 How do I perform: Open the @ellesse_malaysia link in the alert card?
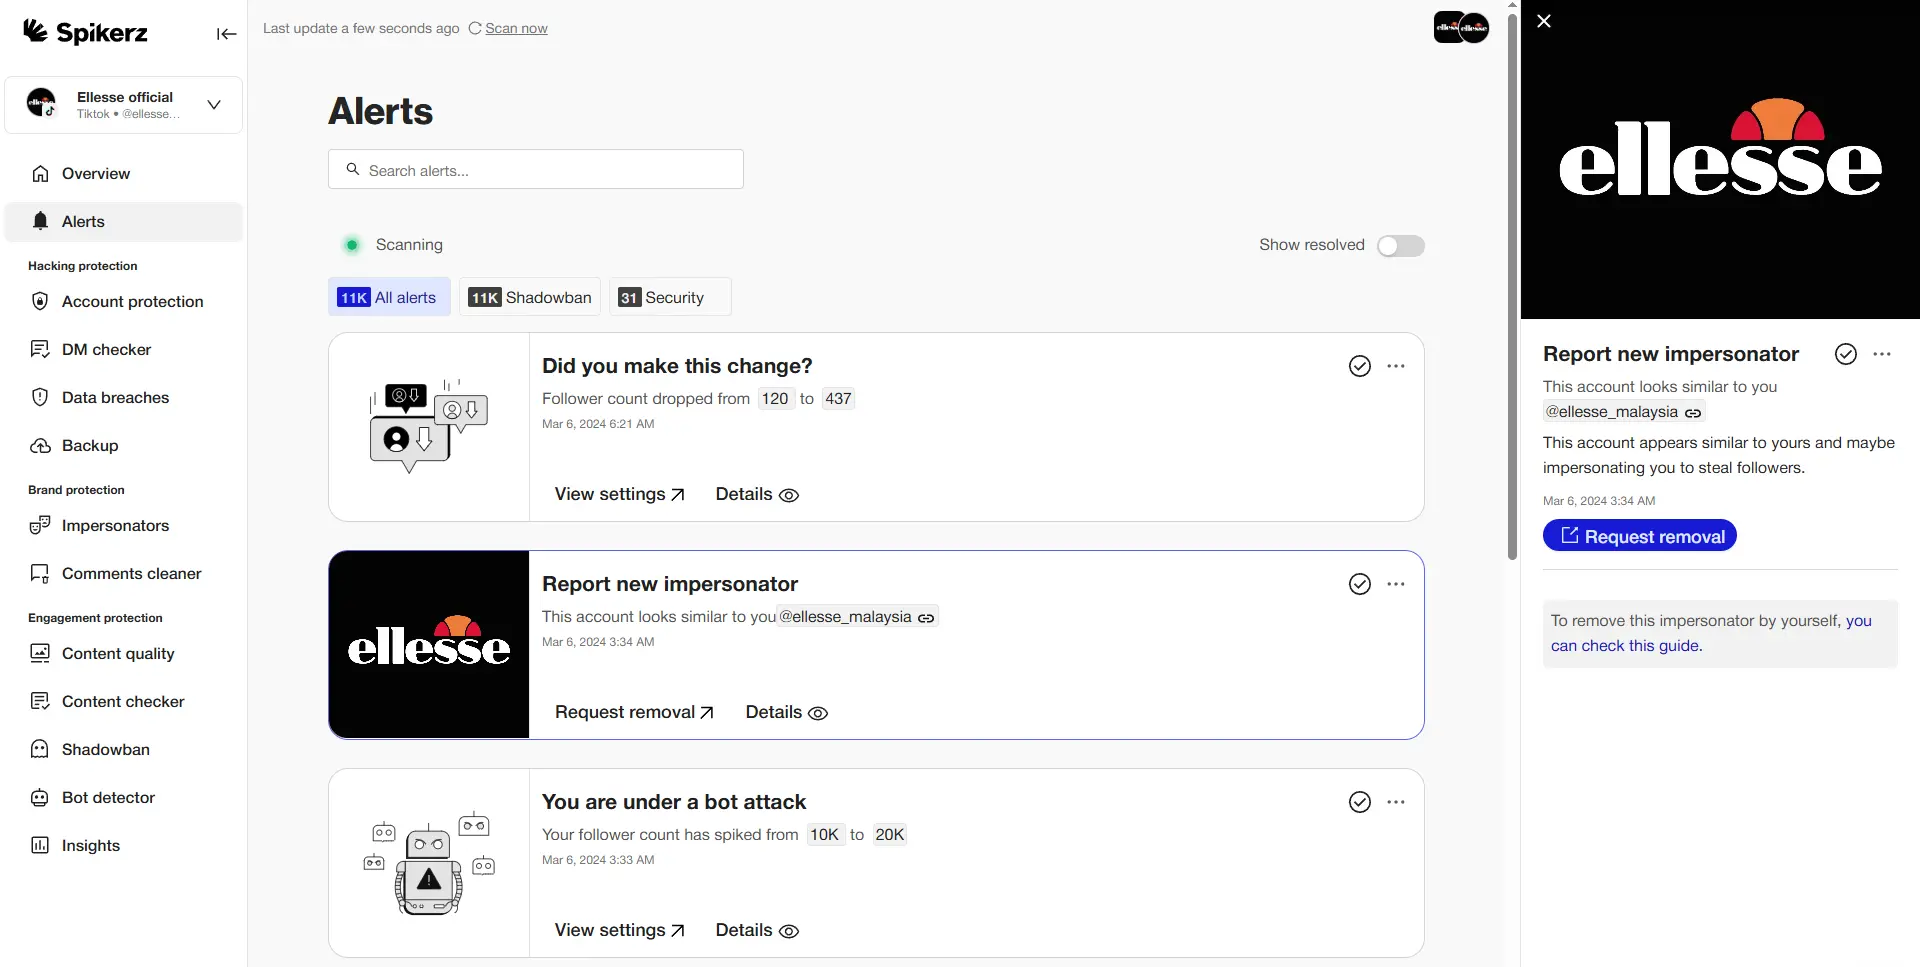[857, 617]
